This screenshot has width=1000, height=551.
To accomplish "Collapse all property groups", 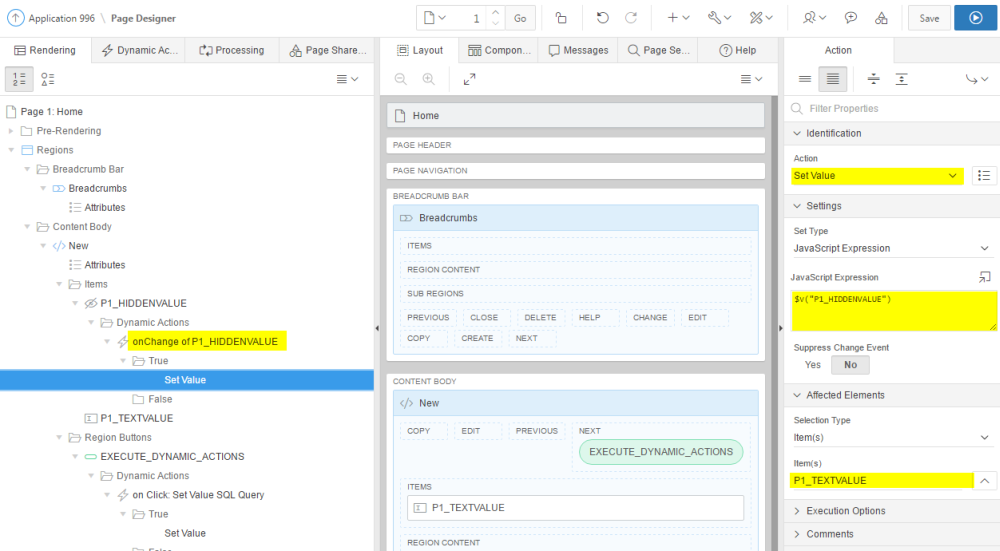I will pos(874,79).
